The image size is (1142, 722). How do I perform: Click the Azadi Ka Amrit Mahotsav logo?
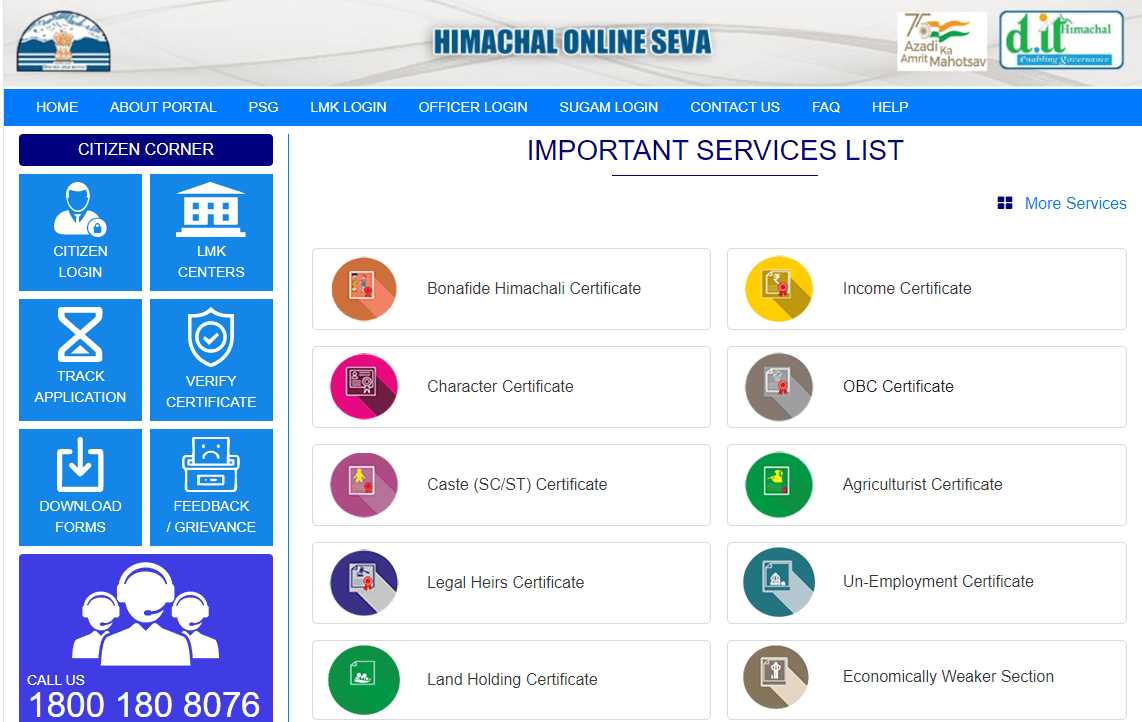pyautogui.click(x=942, y=41)
